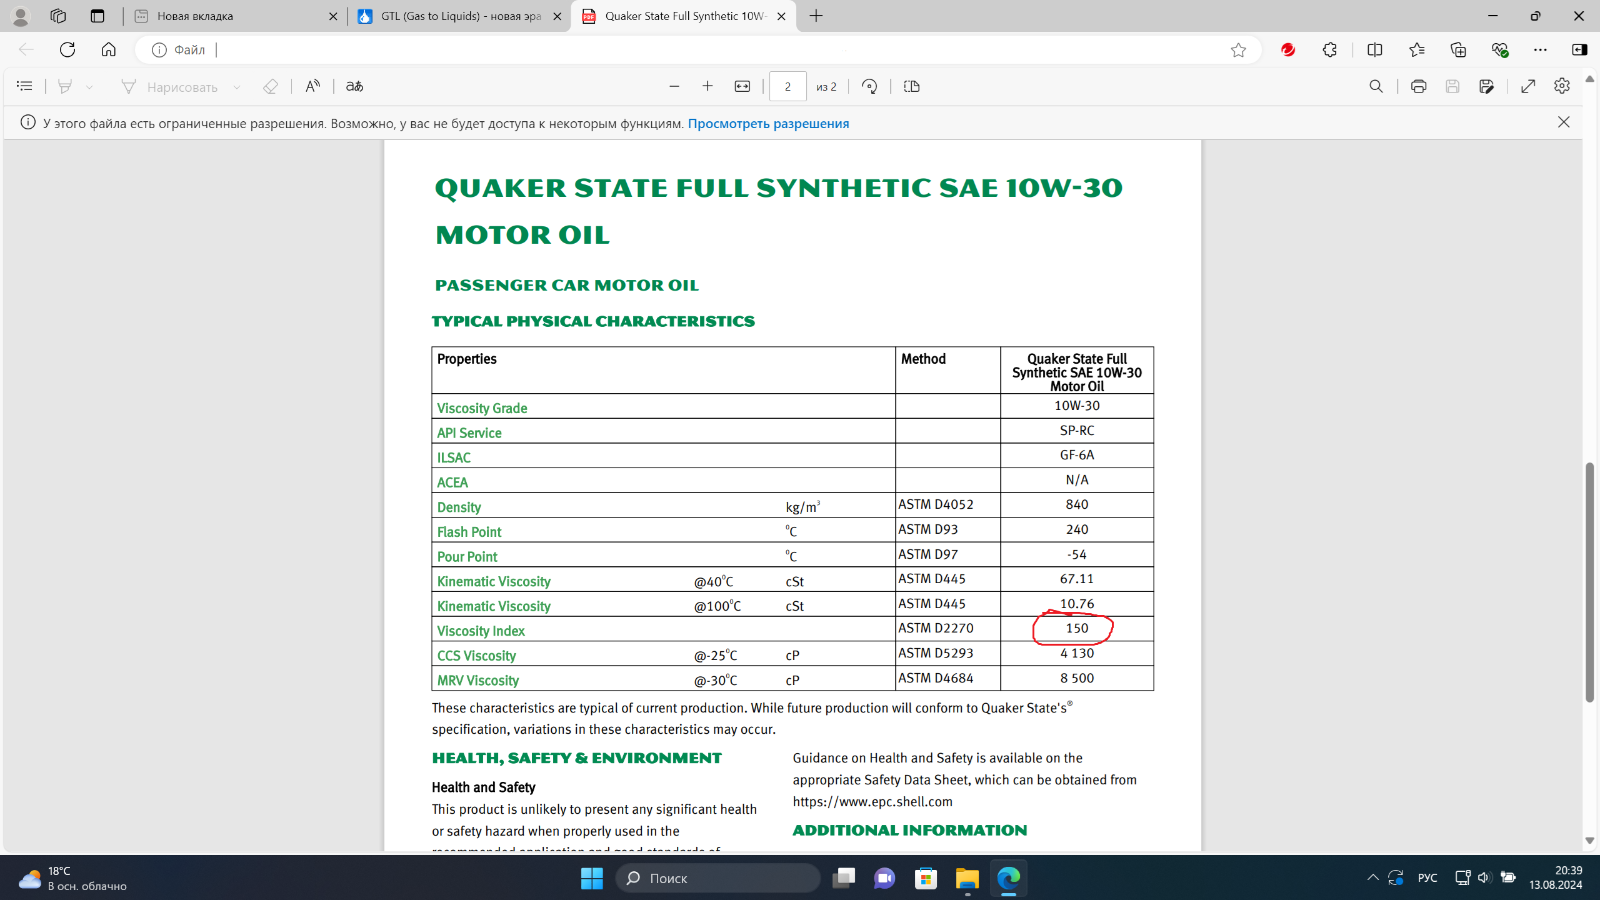The width and height of the screenshot is (1600, 900).
Task: Open the weather widget on taskbar
Action: pyautogui.click(x=72, y=878)
